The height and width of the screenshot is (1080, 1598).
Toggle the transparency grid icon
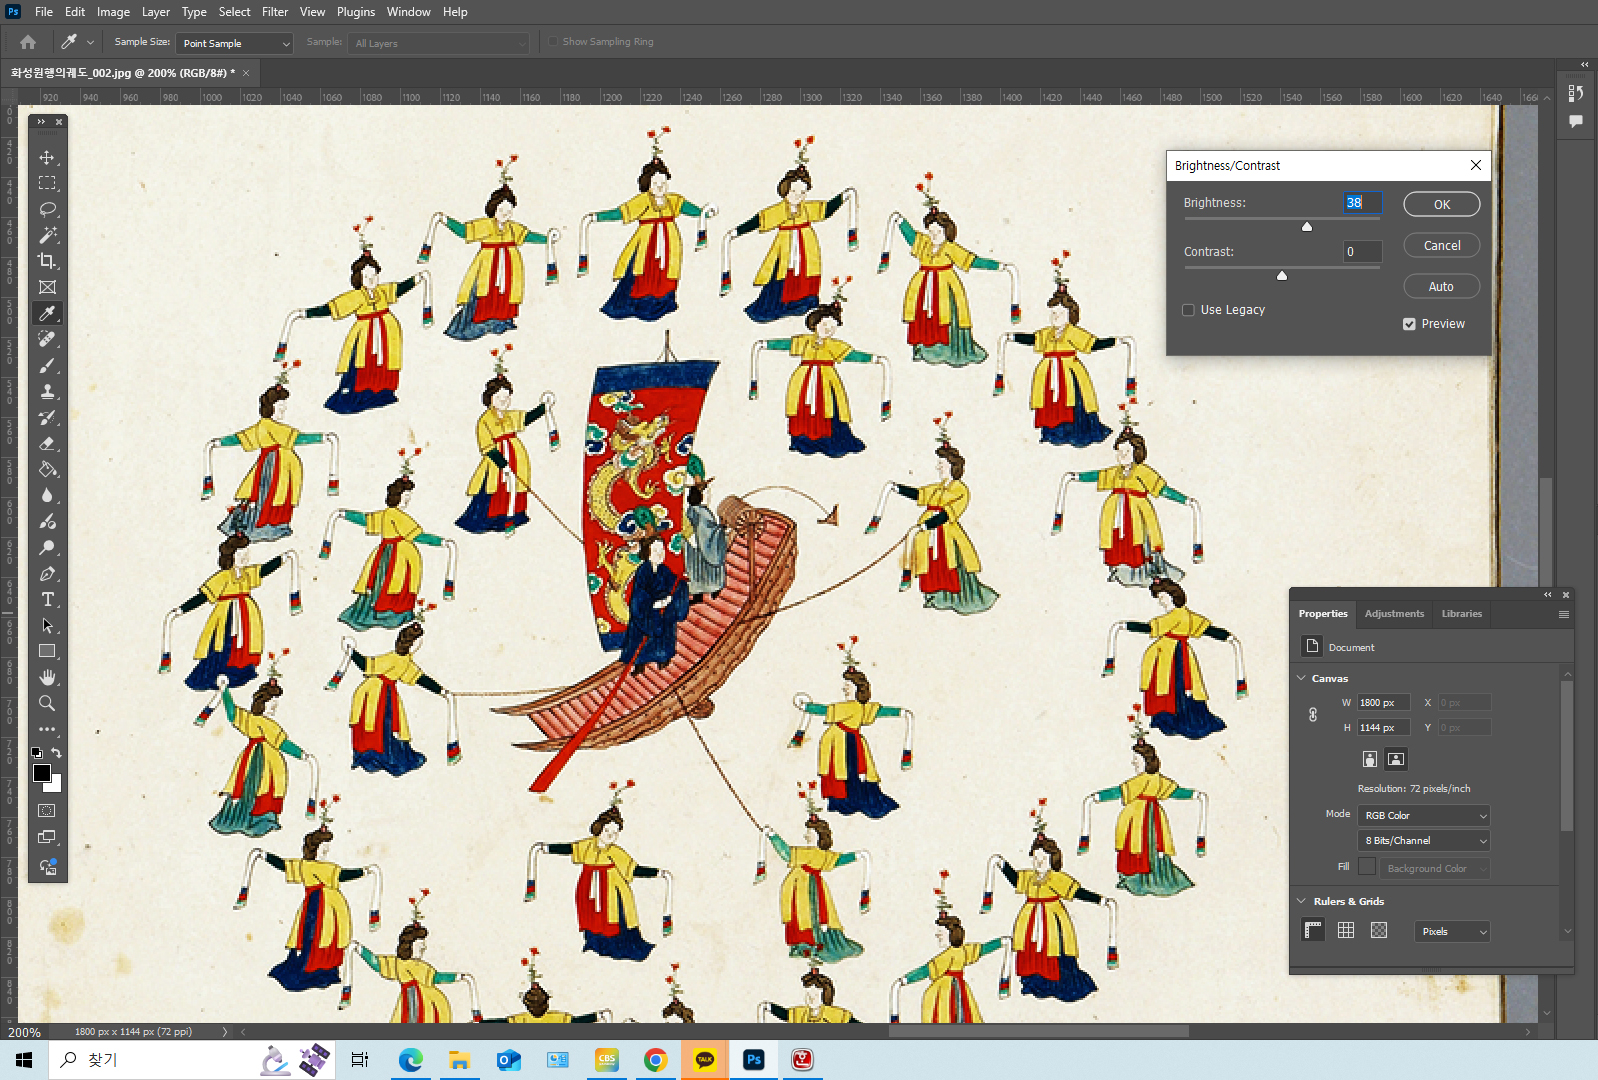tap(1379, 930)
